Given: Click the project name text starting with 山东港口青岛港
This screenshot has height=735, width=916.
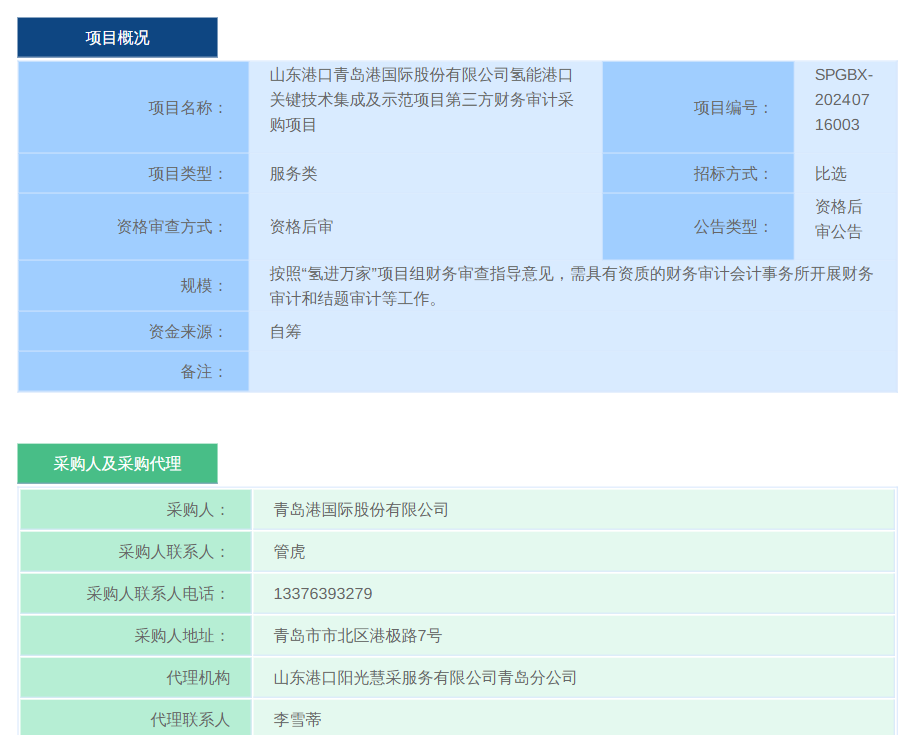Looking at the screenshot, I should point(421,100).
